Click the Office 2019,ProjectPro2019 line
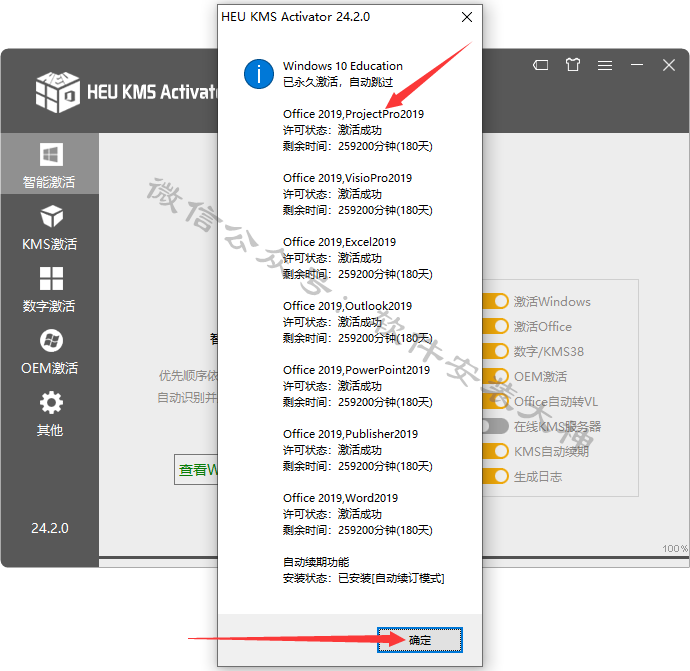 [x=353, y=114]
